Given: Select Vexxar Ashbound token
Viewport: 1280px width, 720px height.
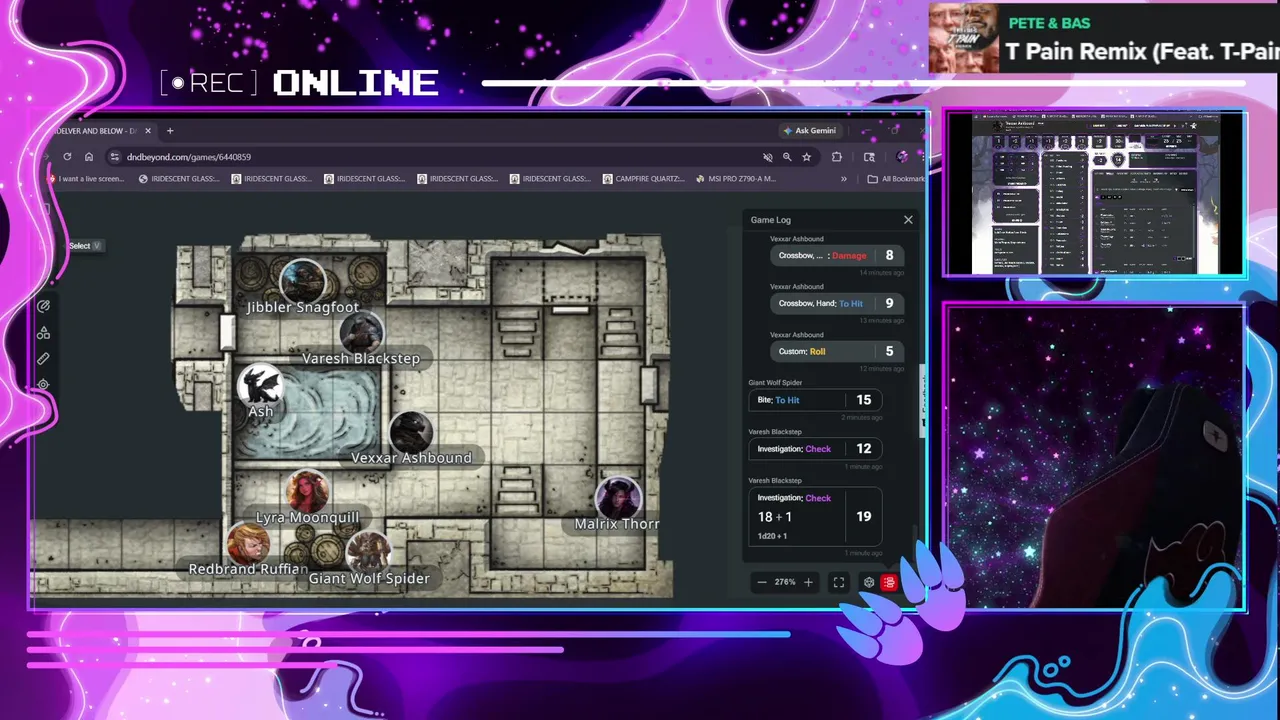Looking at the screenshot, I should [x=410, y=433].
